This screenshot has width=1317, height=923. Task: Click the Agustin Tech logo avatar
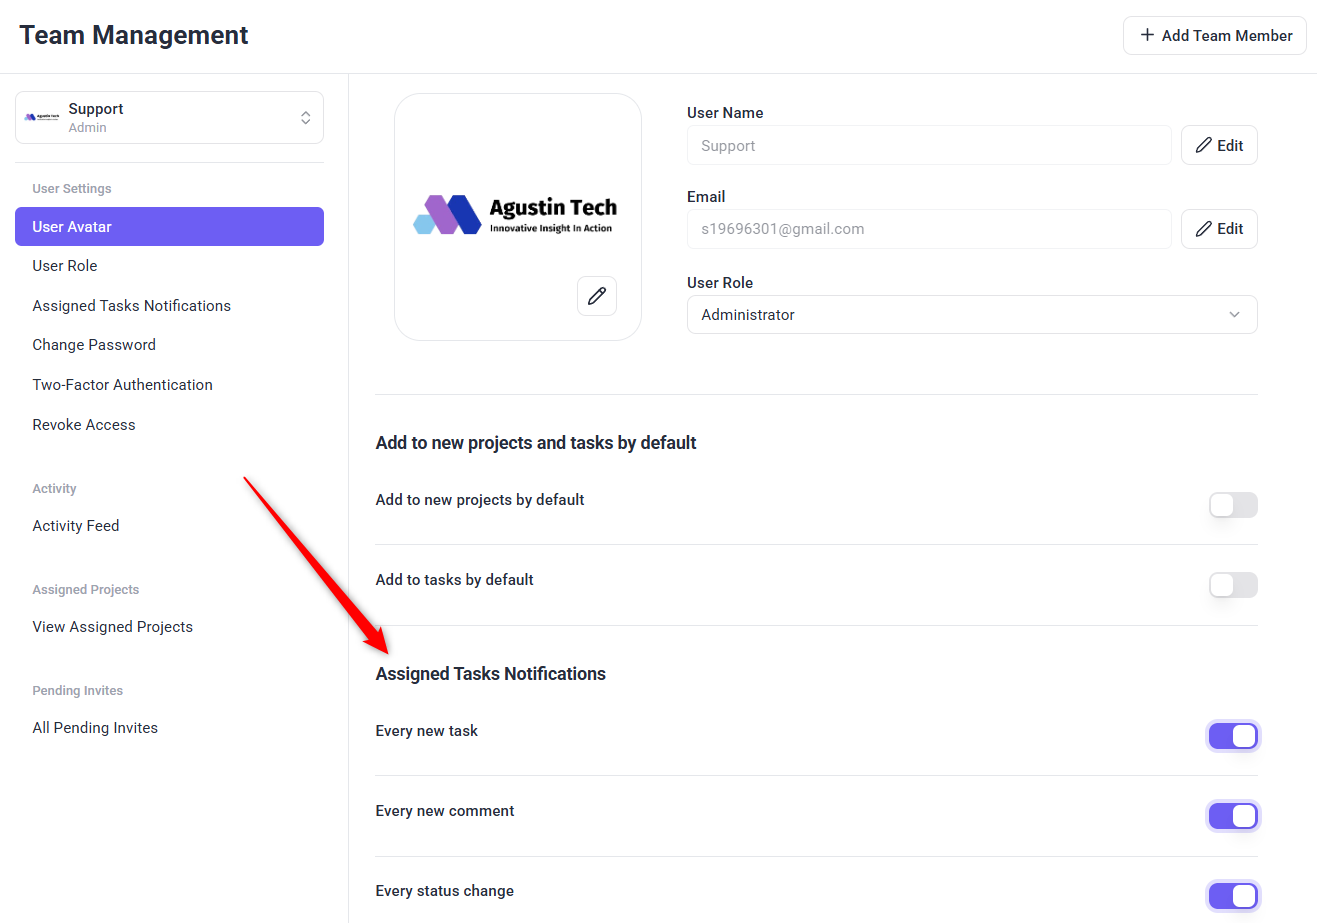pos(515,214)
